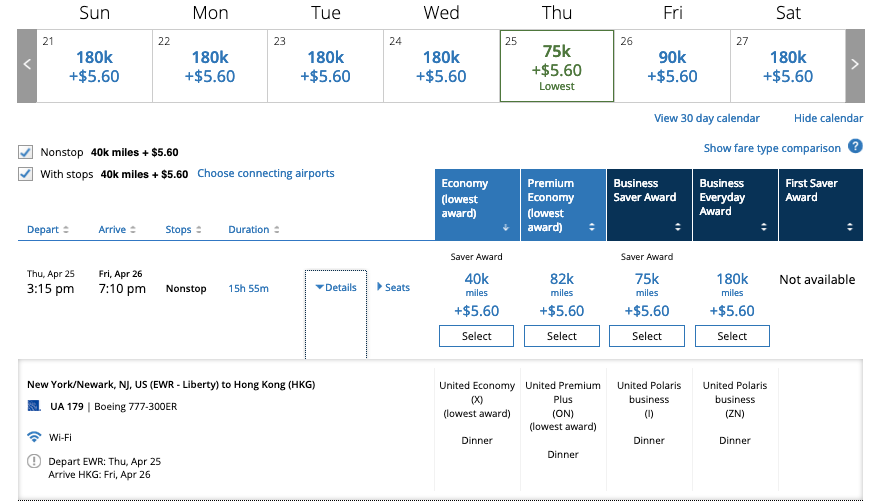Screen dimensions: 878x501
Task: Expand the Seats section
Action: click(393, 288)
